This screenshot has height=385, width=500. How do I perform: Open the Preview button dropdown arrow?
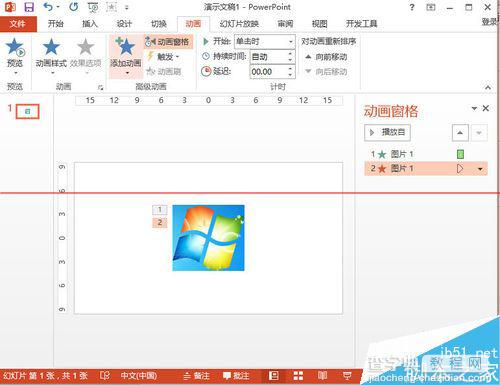click(15, 72)
